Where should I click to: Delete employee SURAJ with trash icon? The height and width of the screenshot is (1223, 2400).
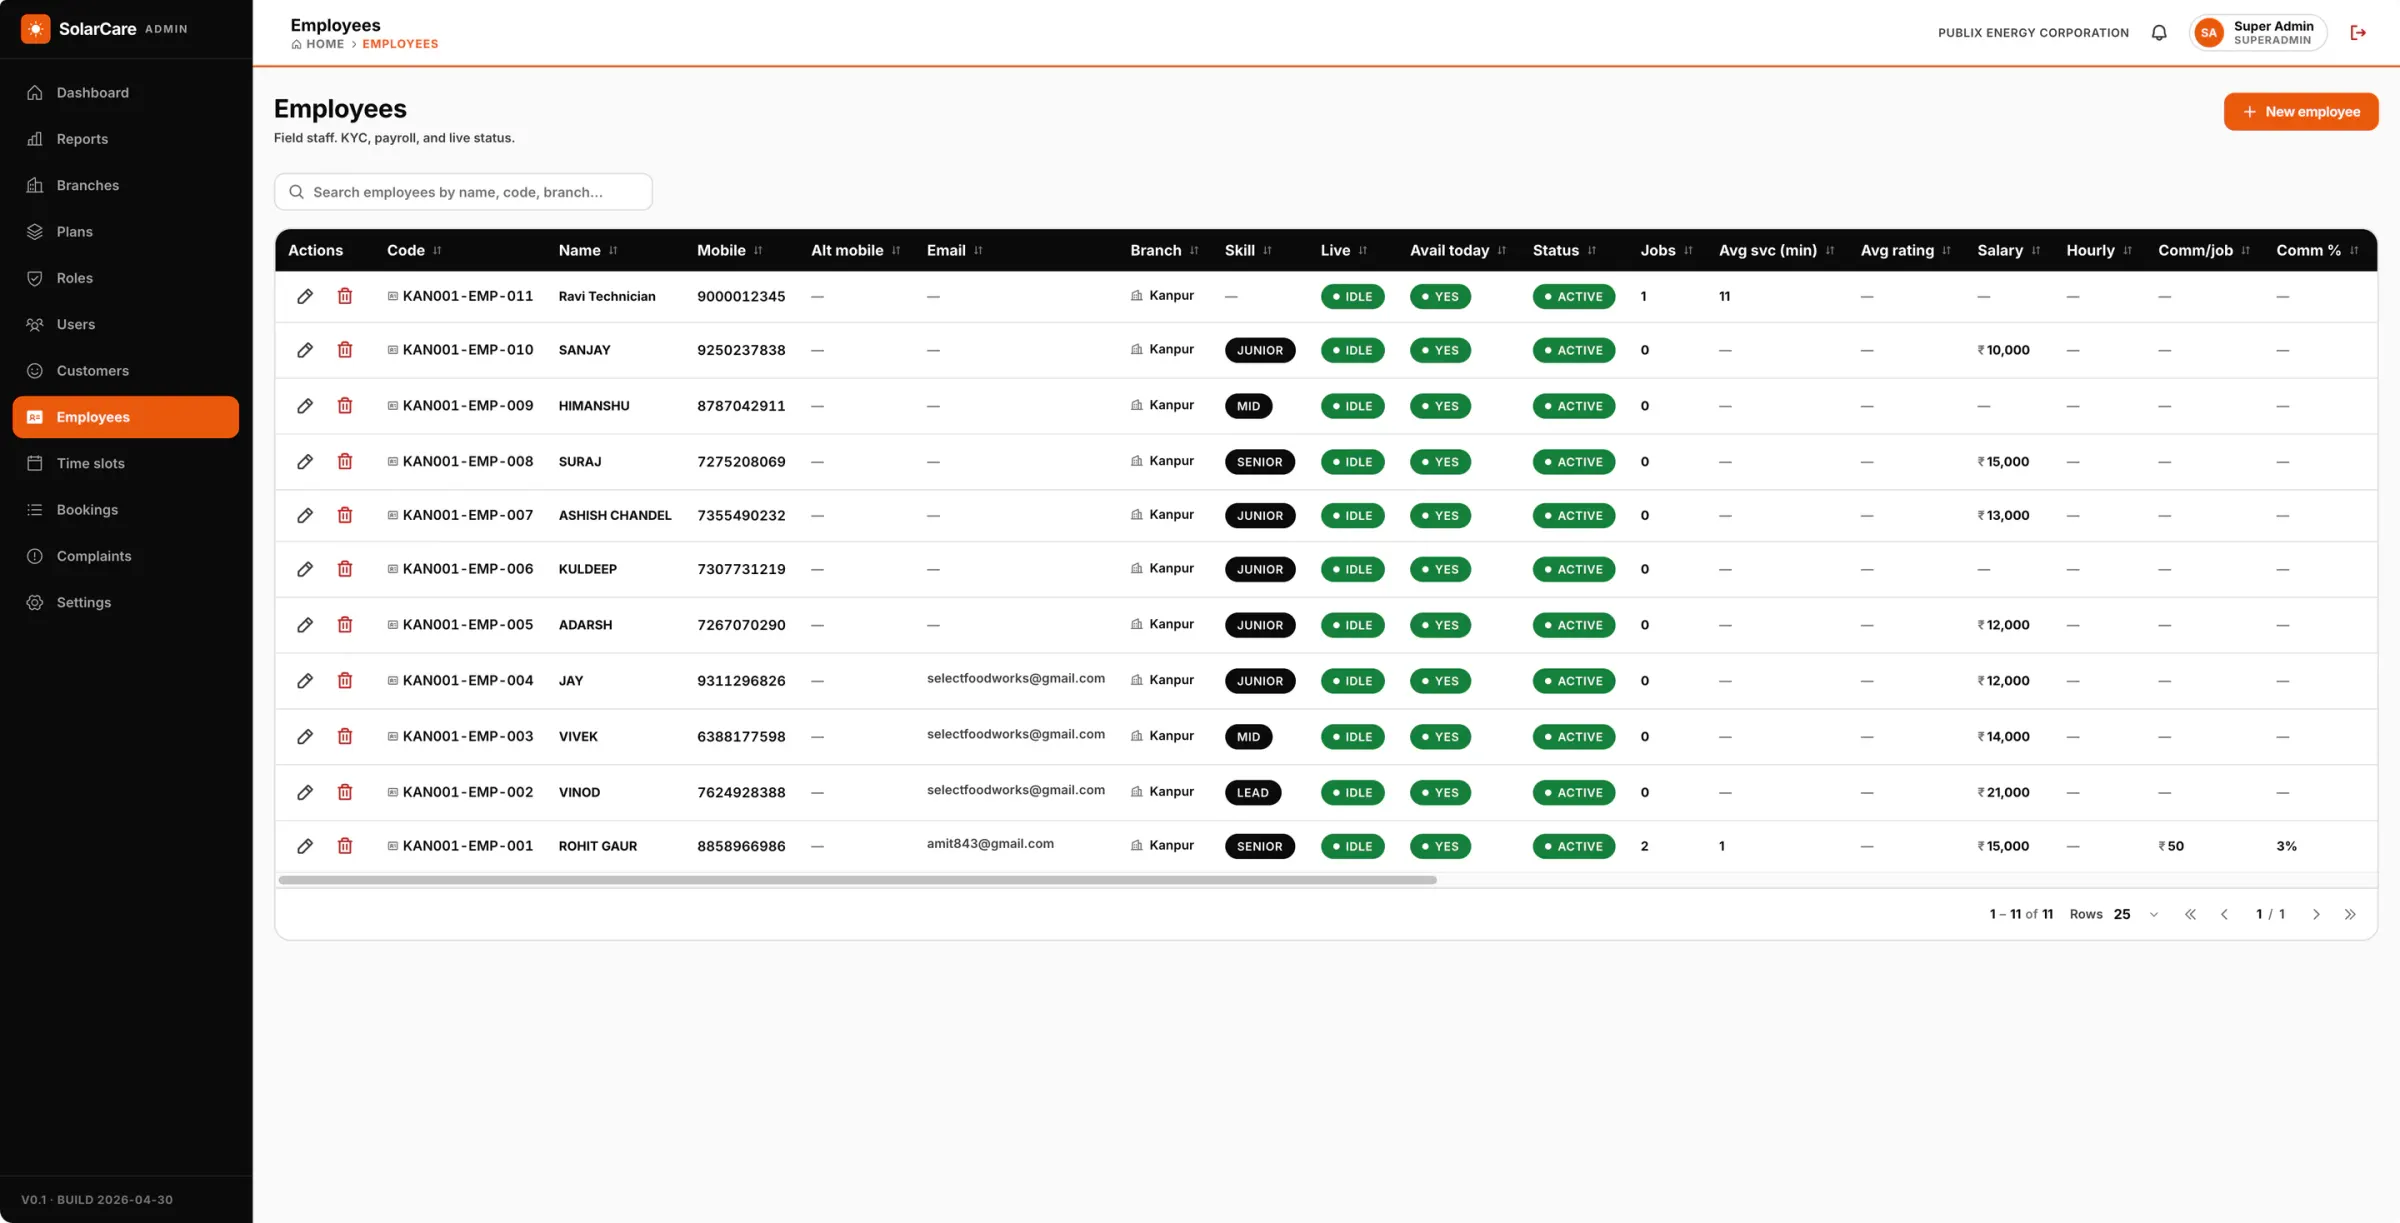[x=345, y=462]
